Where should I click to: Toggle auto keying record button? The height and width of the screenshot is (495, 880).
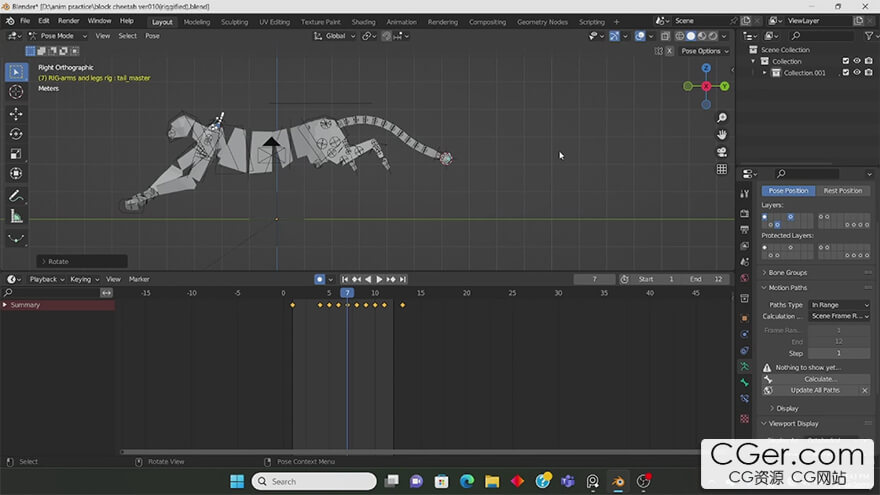coord(319,279)
